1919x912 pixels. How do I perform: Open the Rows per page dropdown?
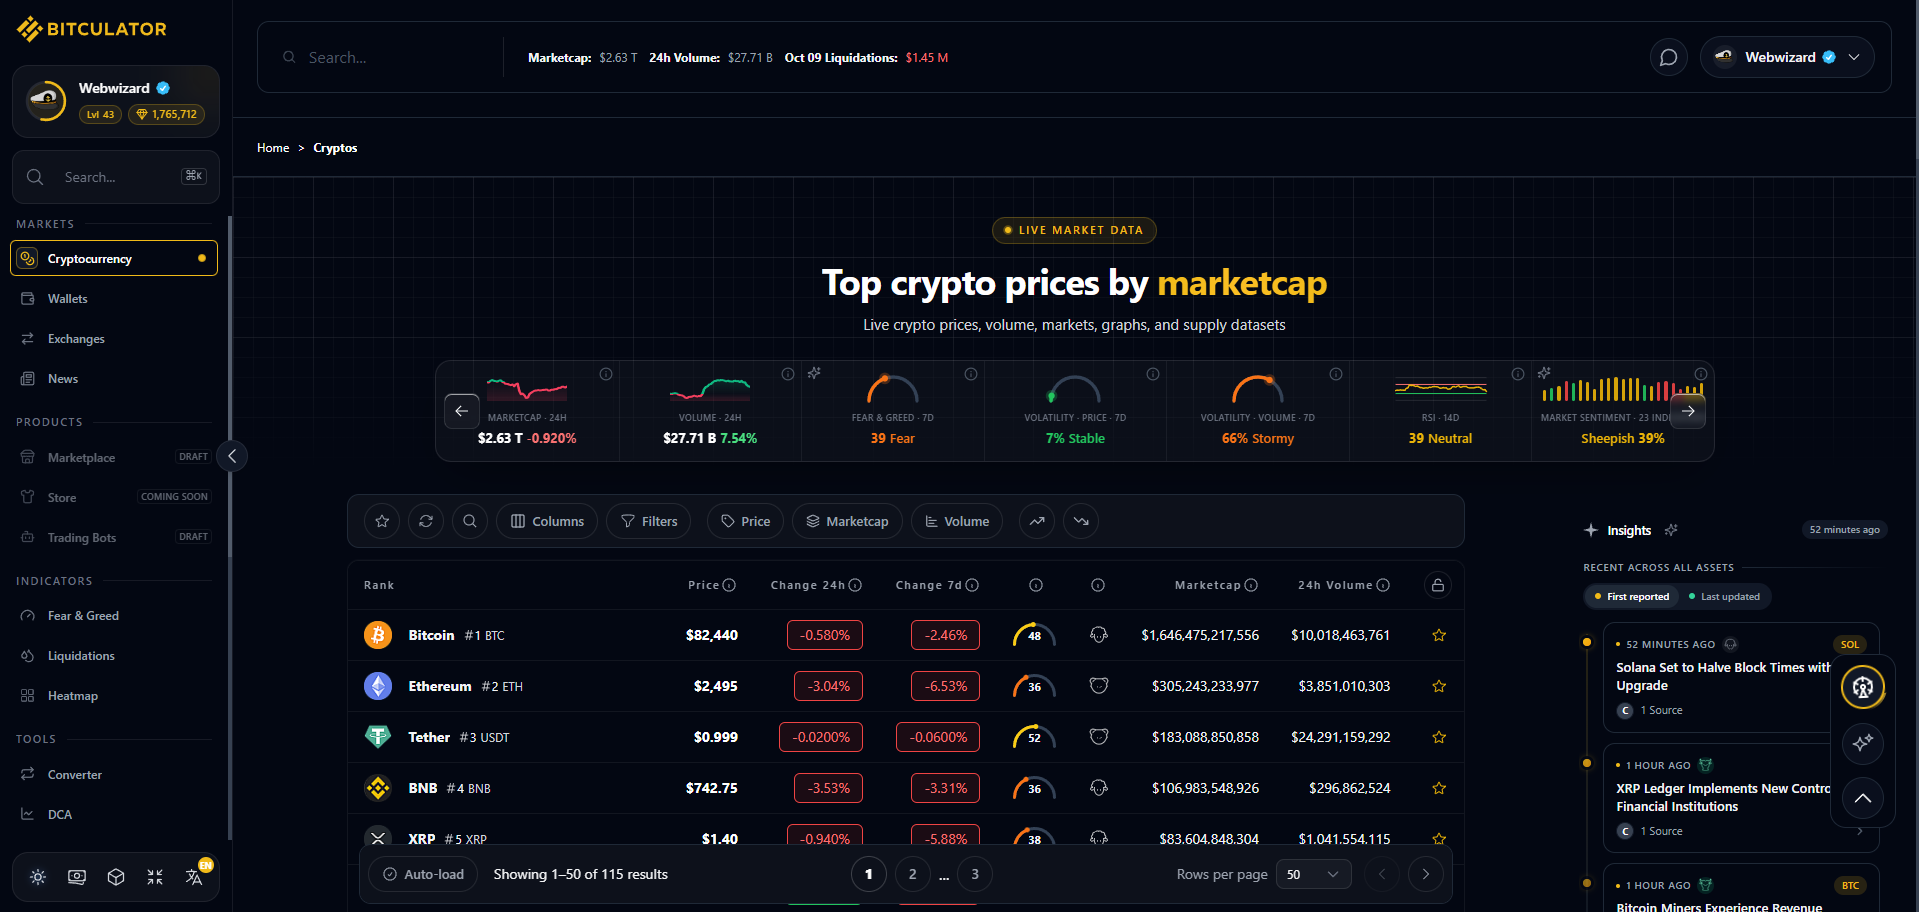pos(1314,874)
